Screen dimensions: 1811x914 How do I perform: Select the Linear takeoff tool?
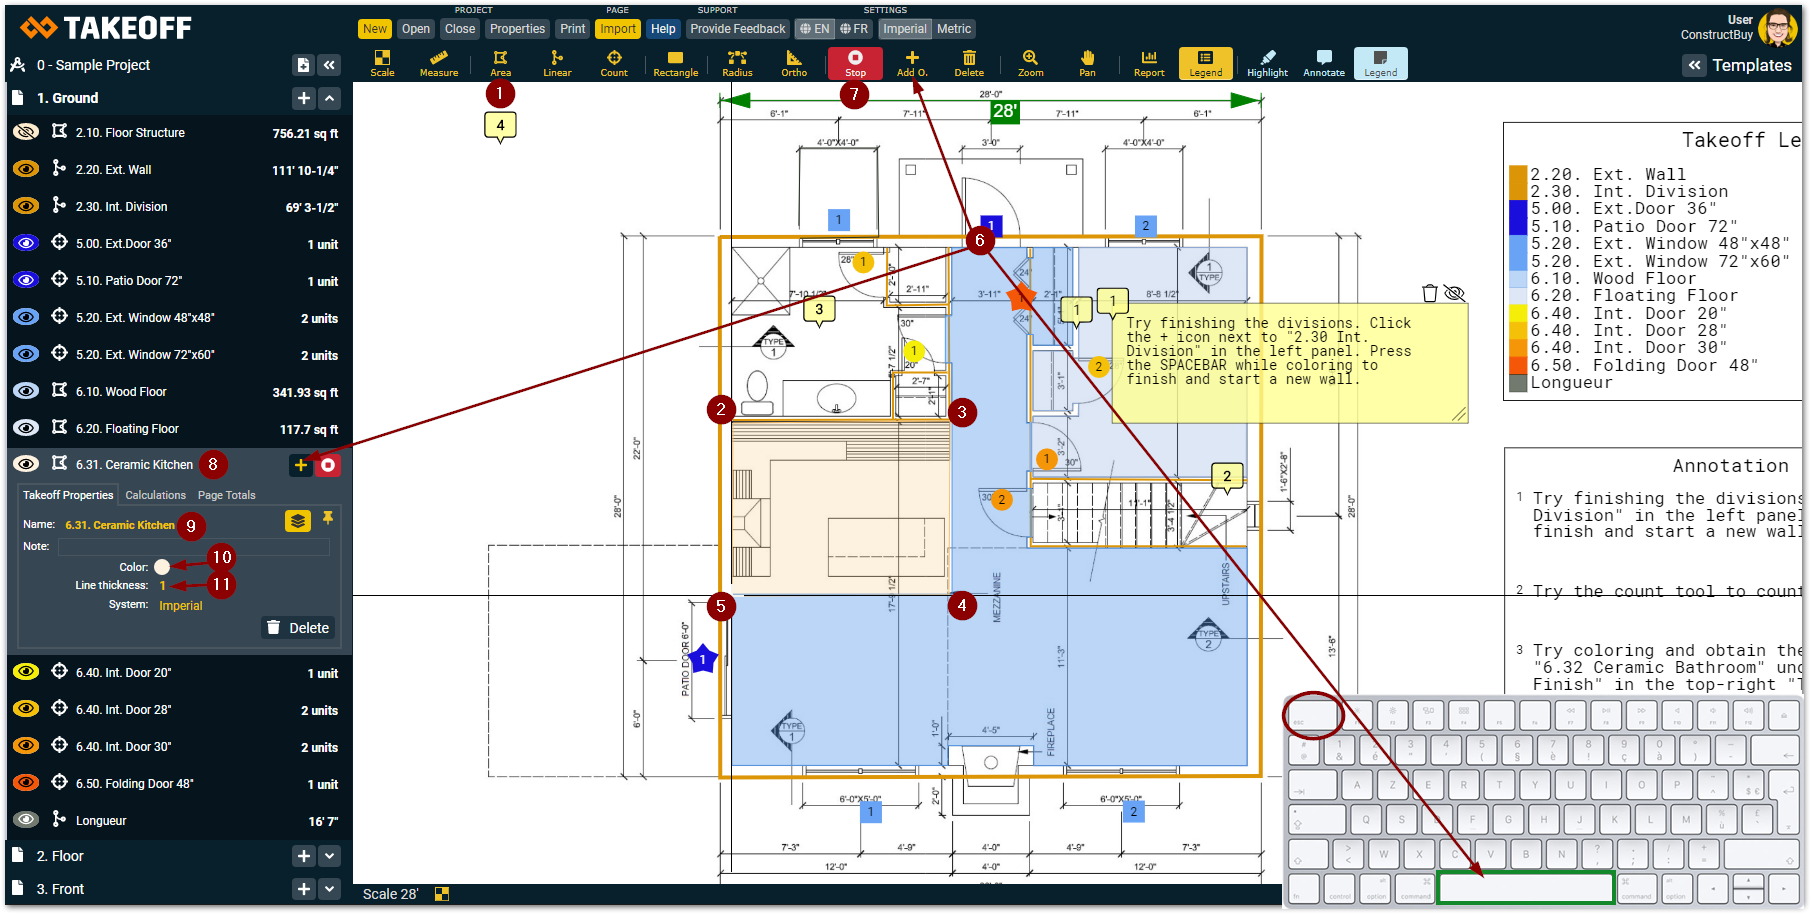557,63
